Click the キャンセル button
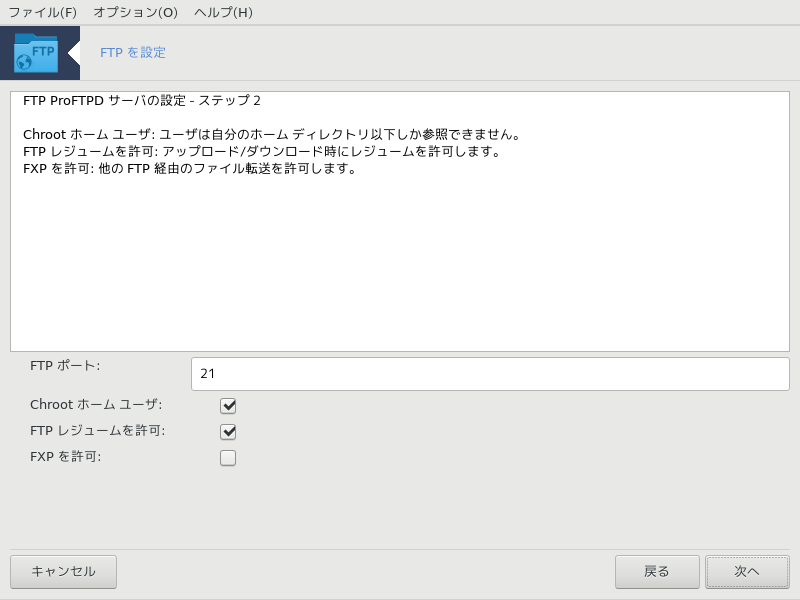800x600 pixels. [63, 571]
